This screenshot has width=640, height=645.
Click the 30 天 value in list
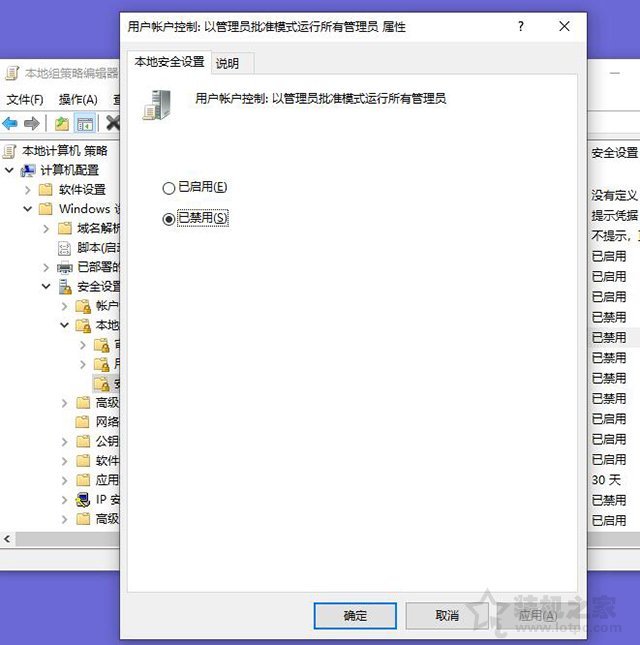(606, 480)
